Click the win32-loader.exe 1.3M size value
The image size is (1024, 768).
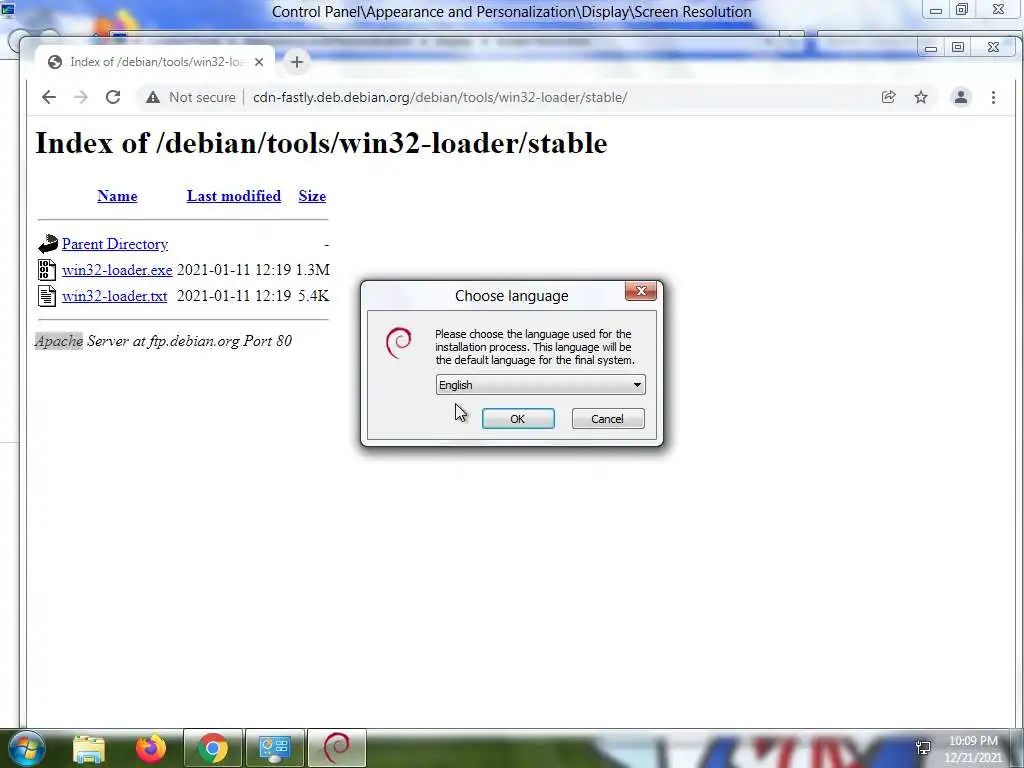(313, 270)
